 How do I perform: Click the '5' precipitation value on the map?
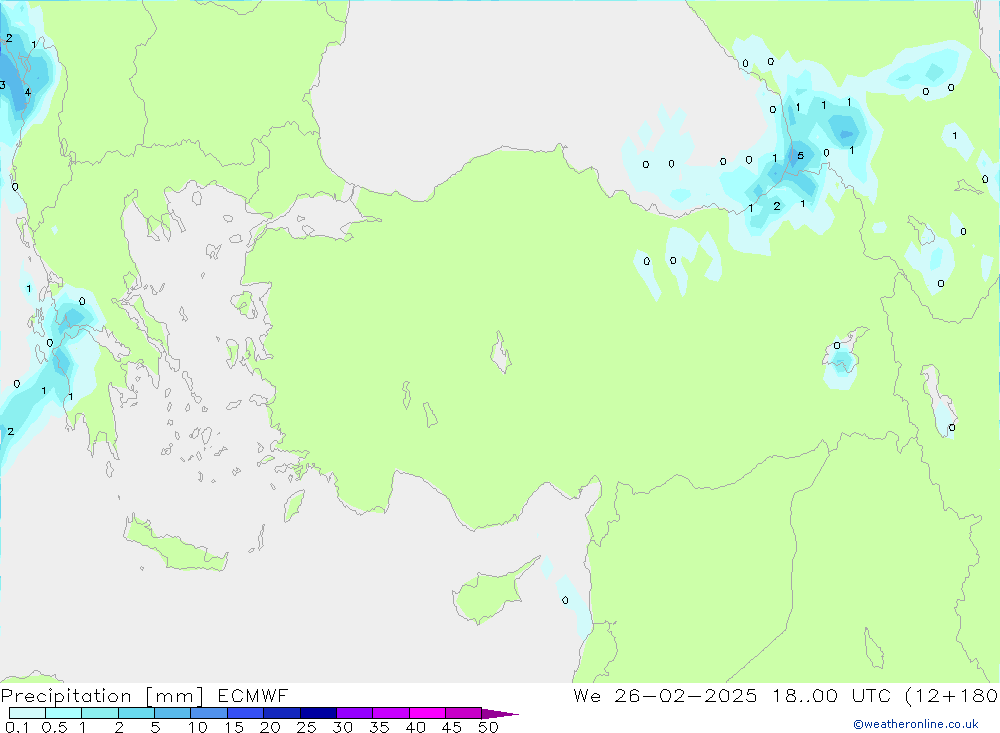[800, 156]
